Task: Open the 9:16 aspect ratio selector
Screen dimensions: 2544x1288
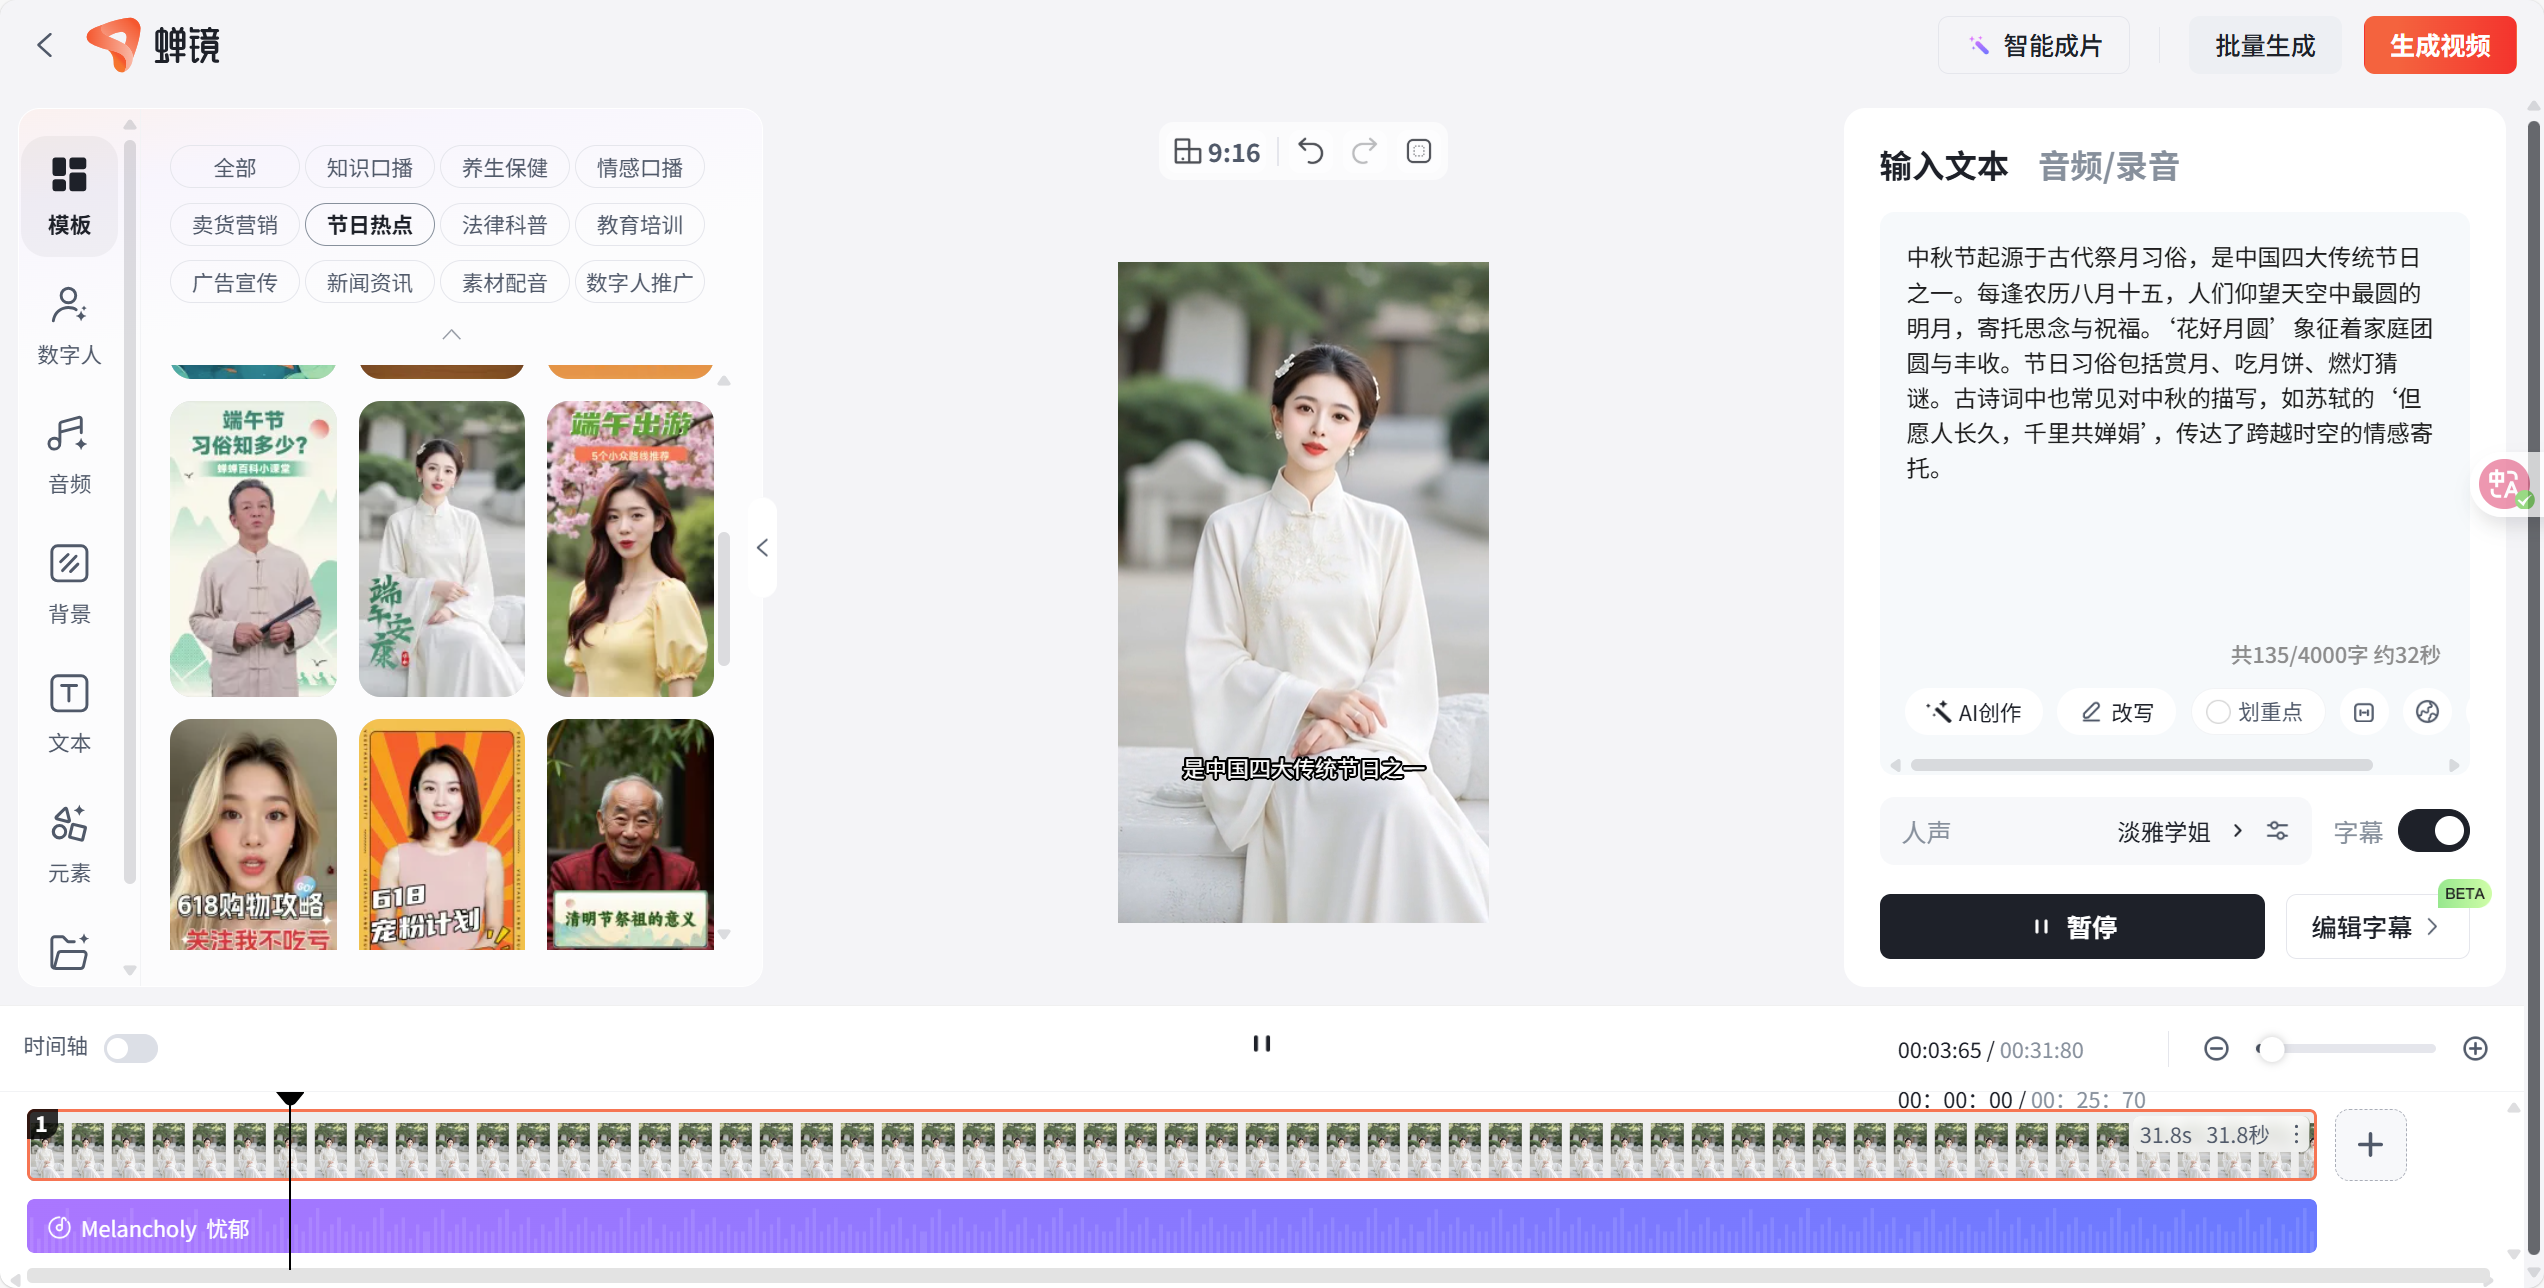Action: pyautogui.click(x=1217, y=152)
